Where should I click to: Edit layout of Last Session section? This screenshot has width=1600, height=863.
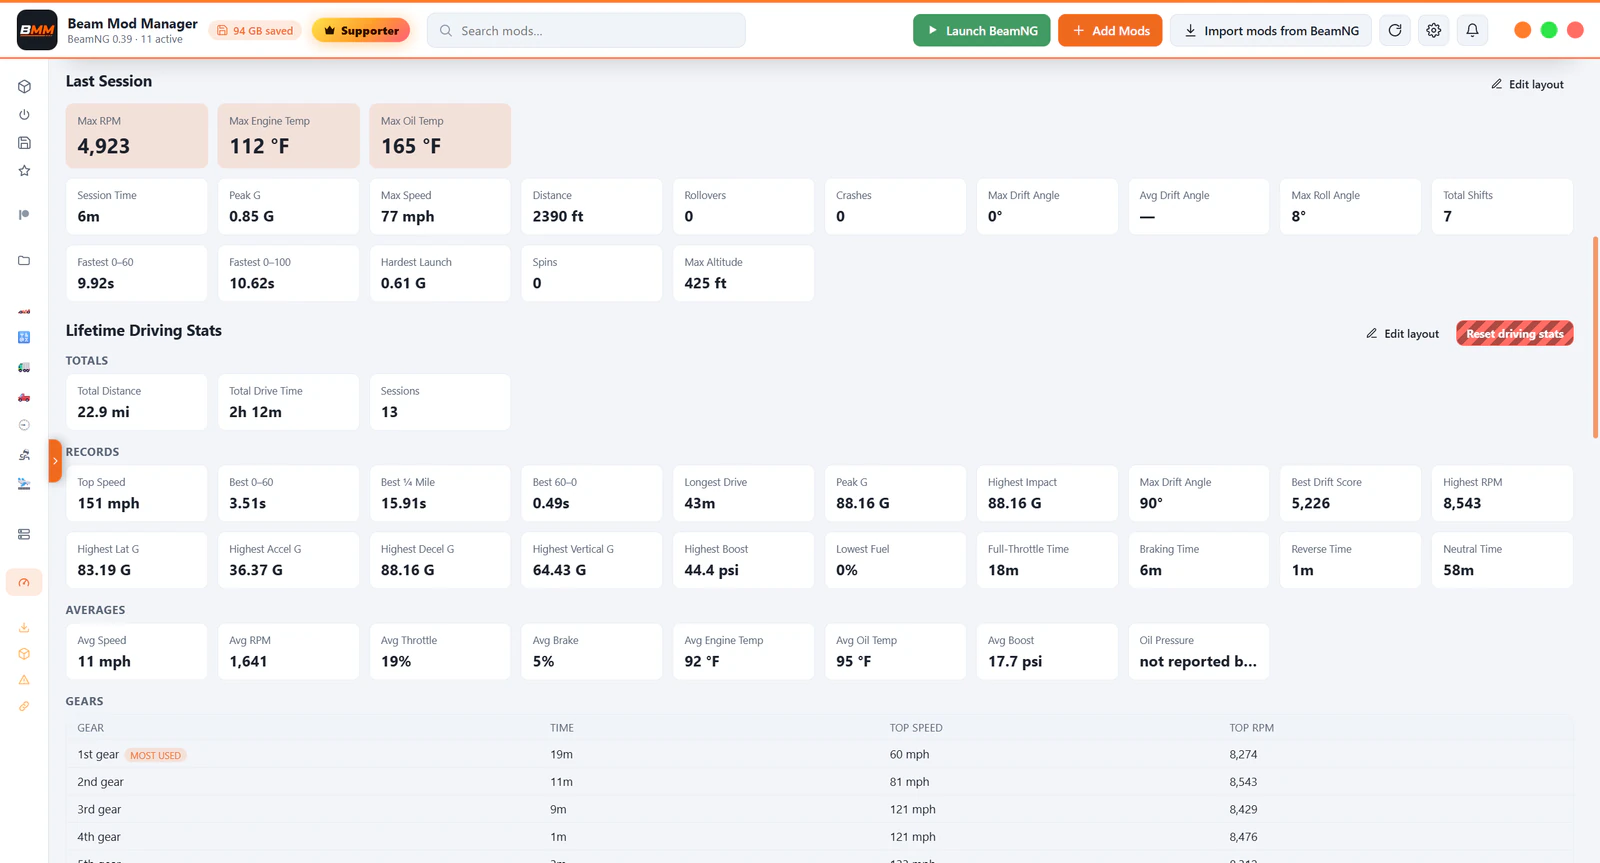click(x=1527, y=84)
